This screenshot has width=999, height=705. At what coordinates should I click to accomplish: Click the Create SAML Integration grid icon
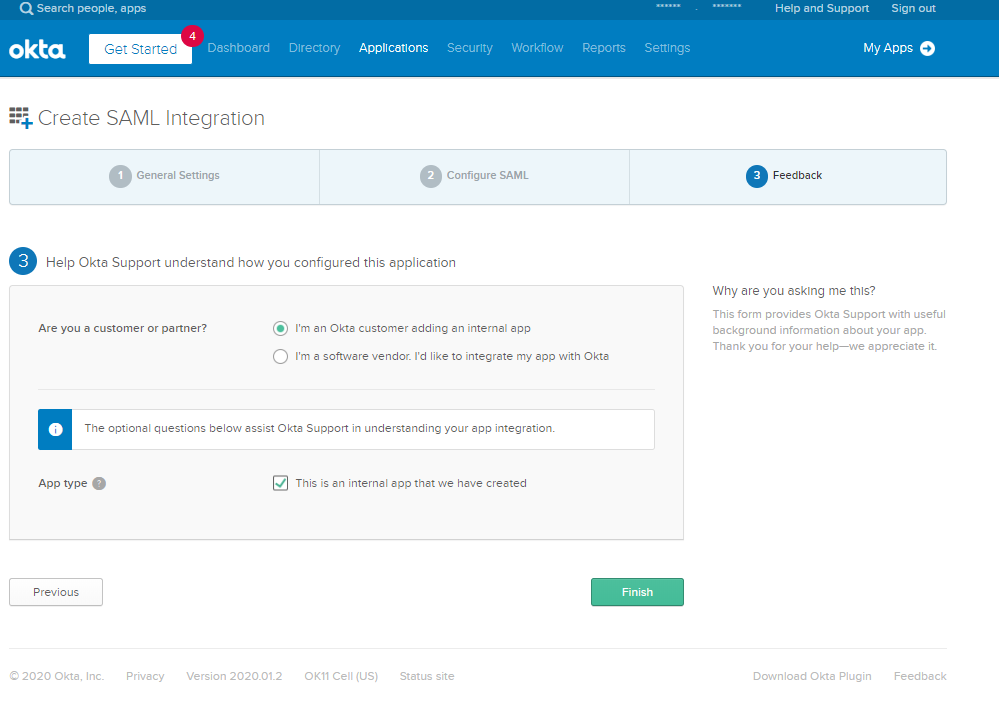[x=20, y=118]
